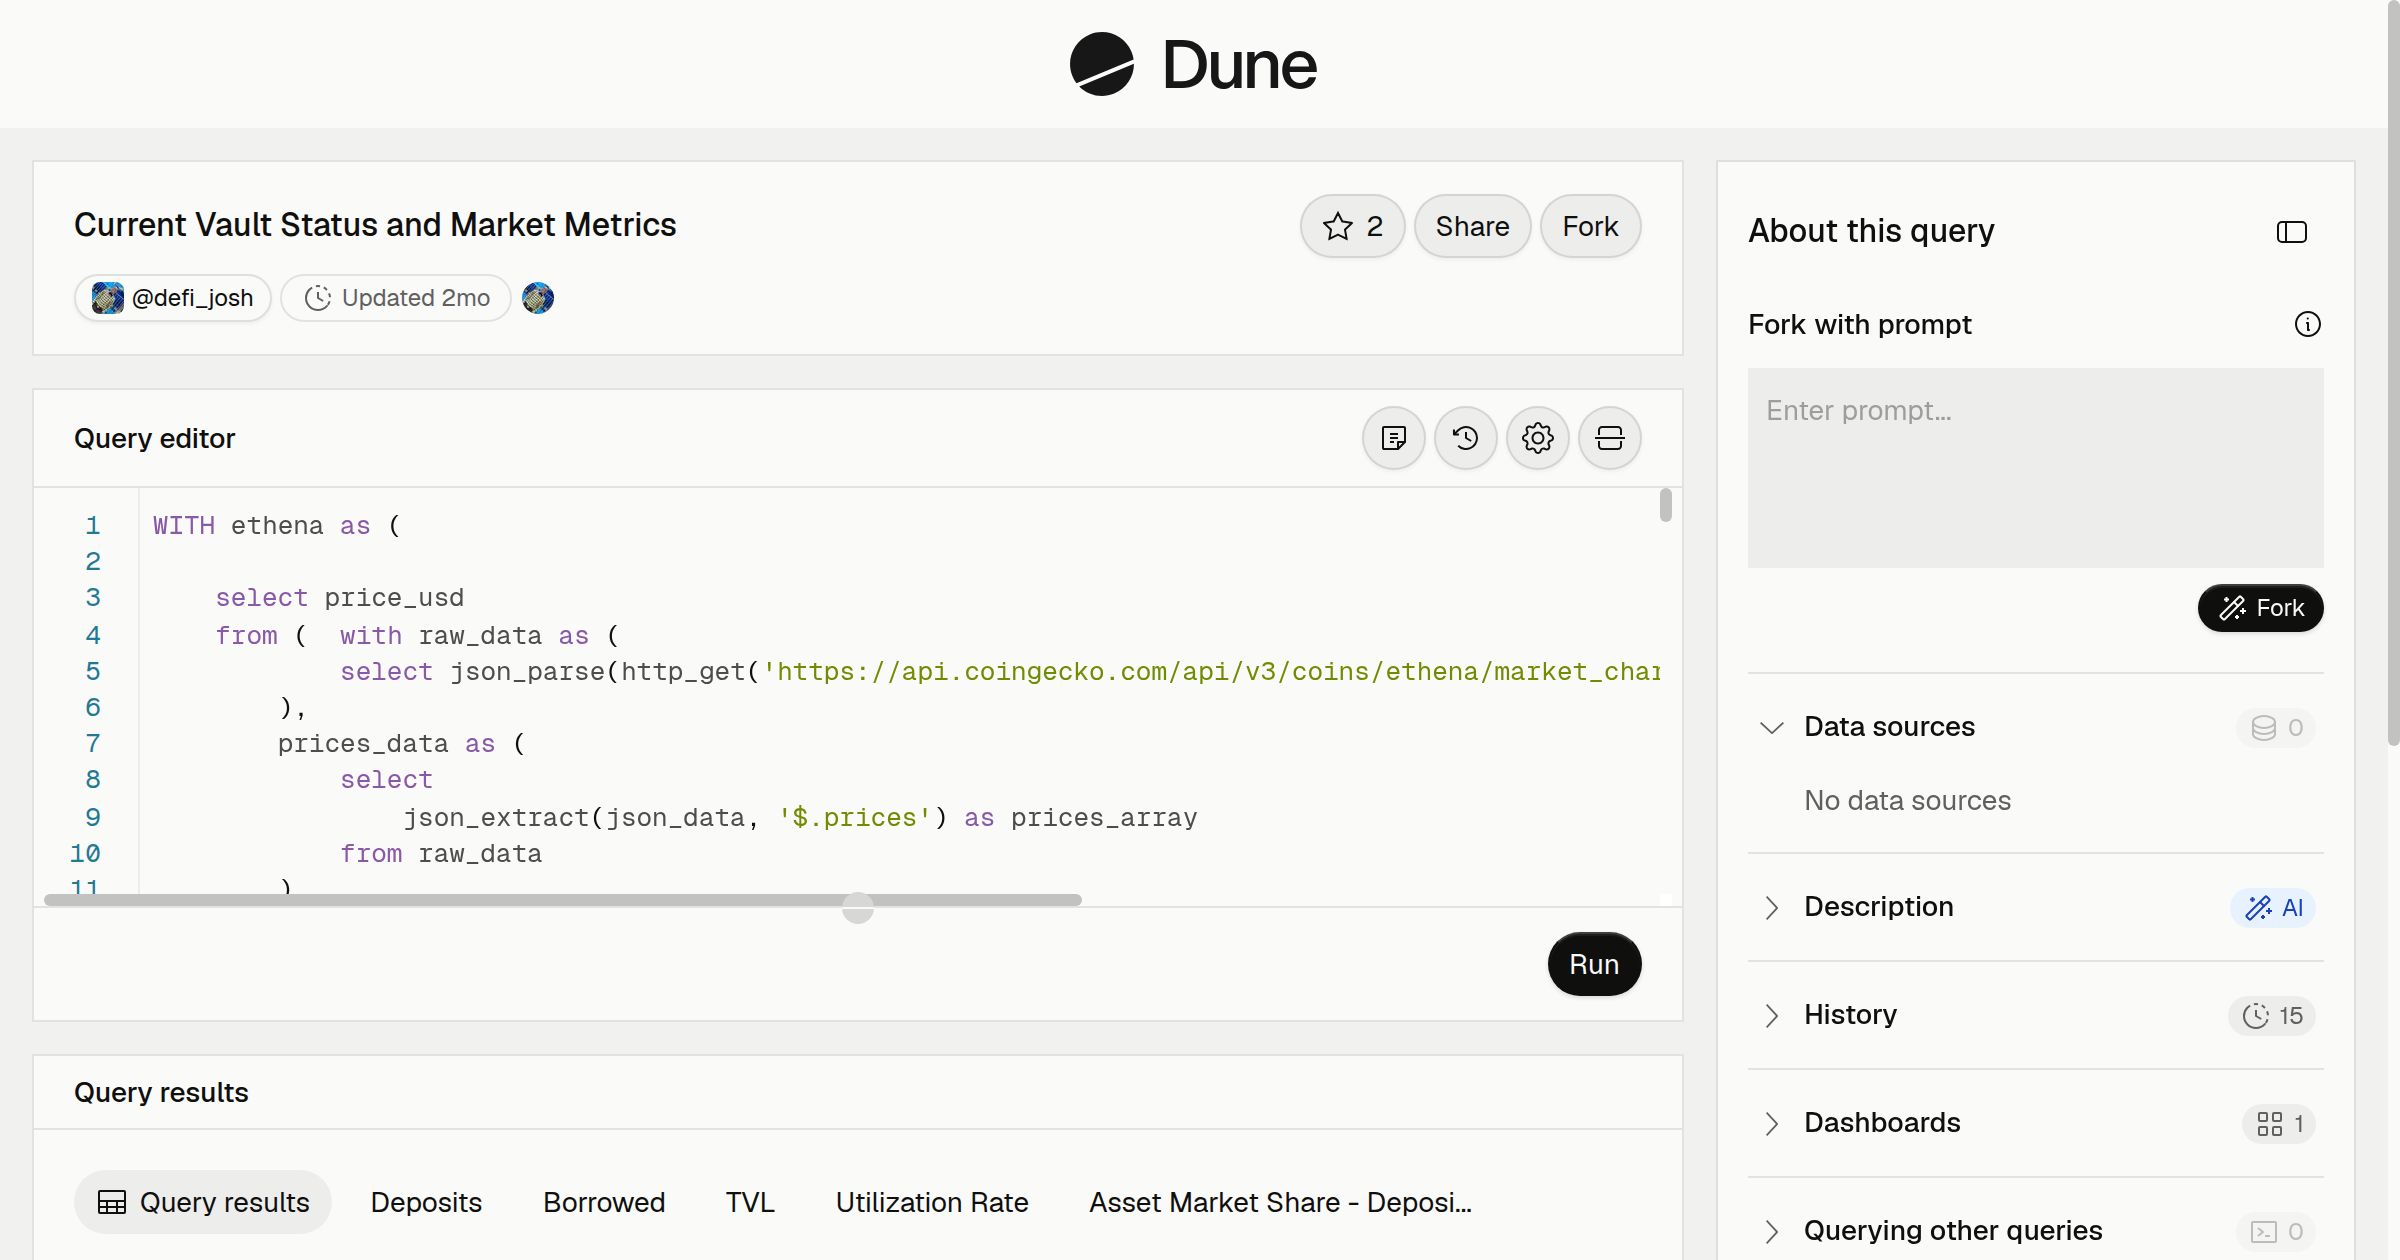Open the Utilization Rate tab
The width and height of the screenshot is (2400, 1260).
(x=932, y=1202)
